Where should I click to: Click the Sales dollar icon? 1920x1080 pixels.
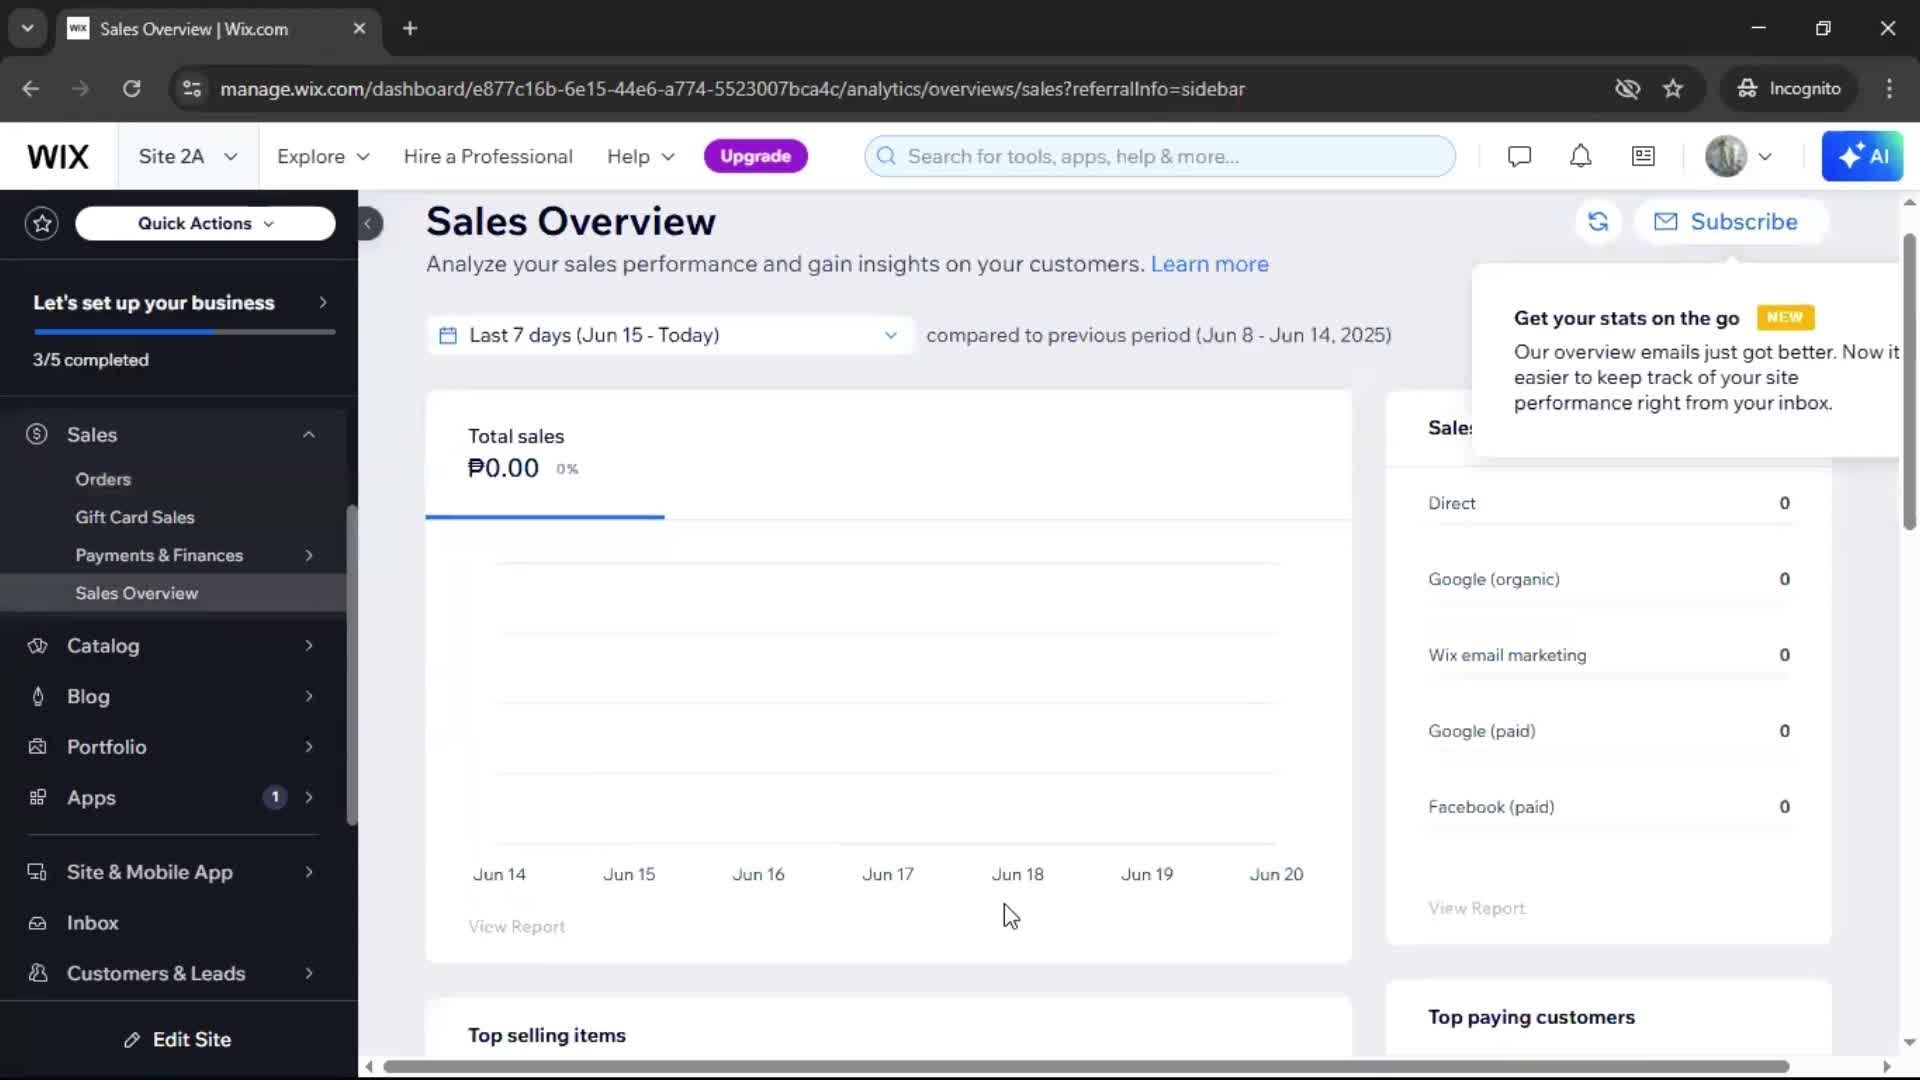37,435
